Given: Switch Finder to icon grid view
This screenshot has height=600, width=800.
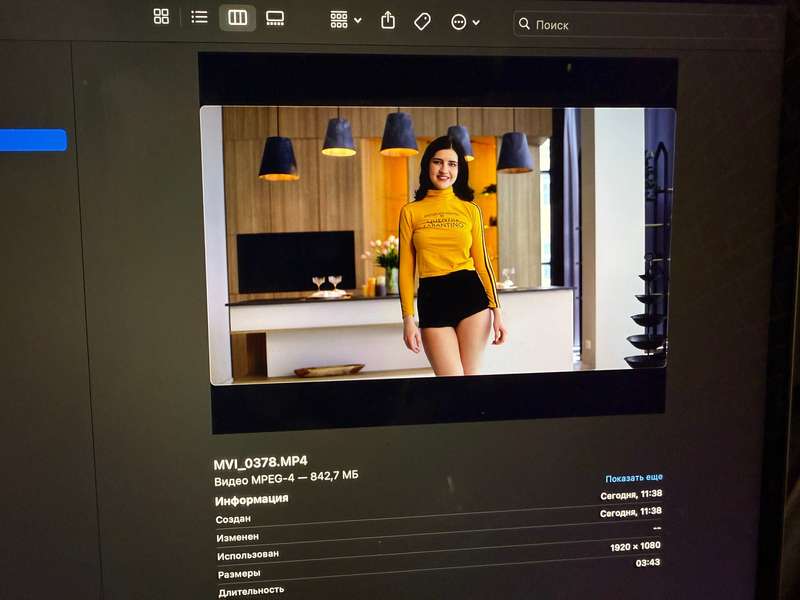Looking at the screenshot, I should [161, 16].
